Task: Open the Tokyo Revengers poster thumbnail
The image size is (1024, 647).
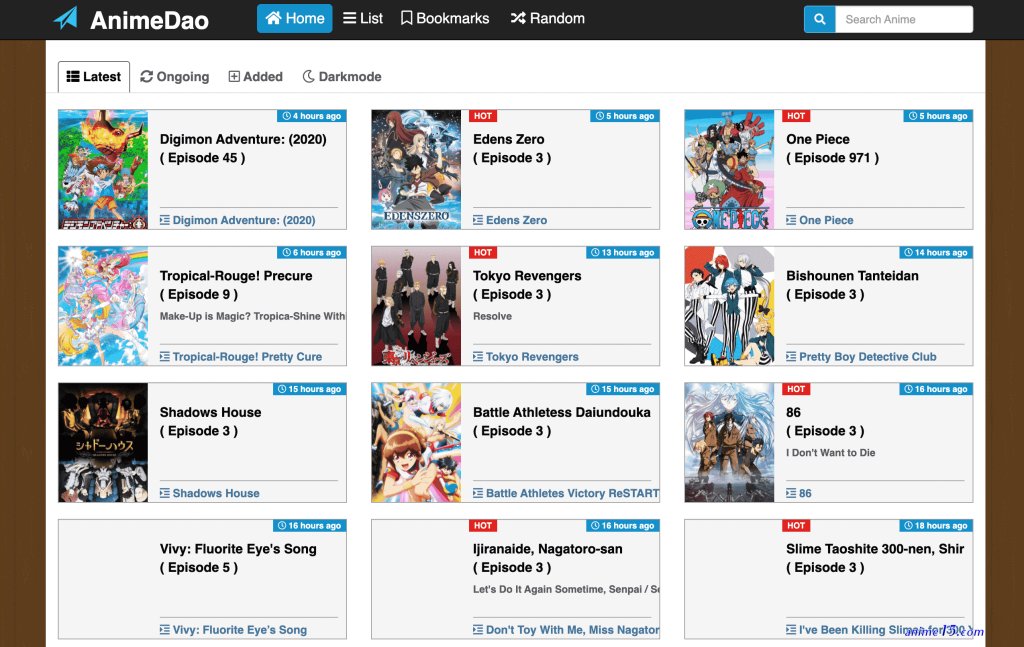Action: pyautogui.click(x=416, y=306)
